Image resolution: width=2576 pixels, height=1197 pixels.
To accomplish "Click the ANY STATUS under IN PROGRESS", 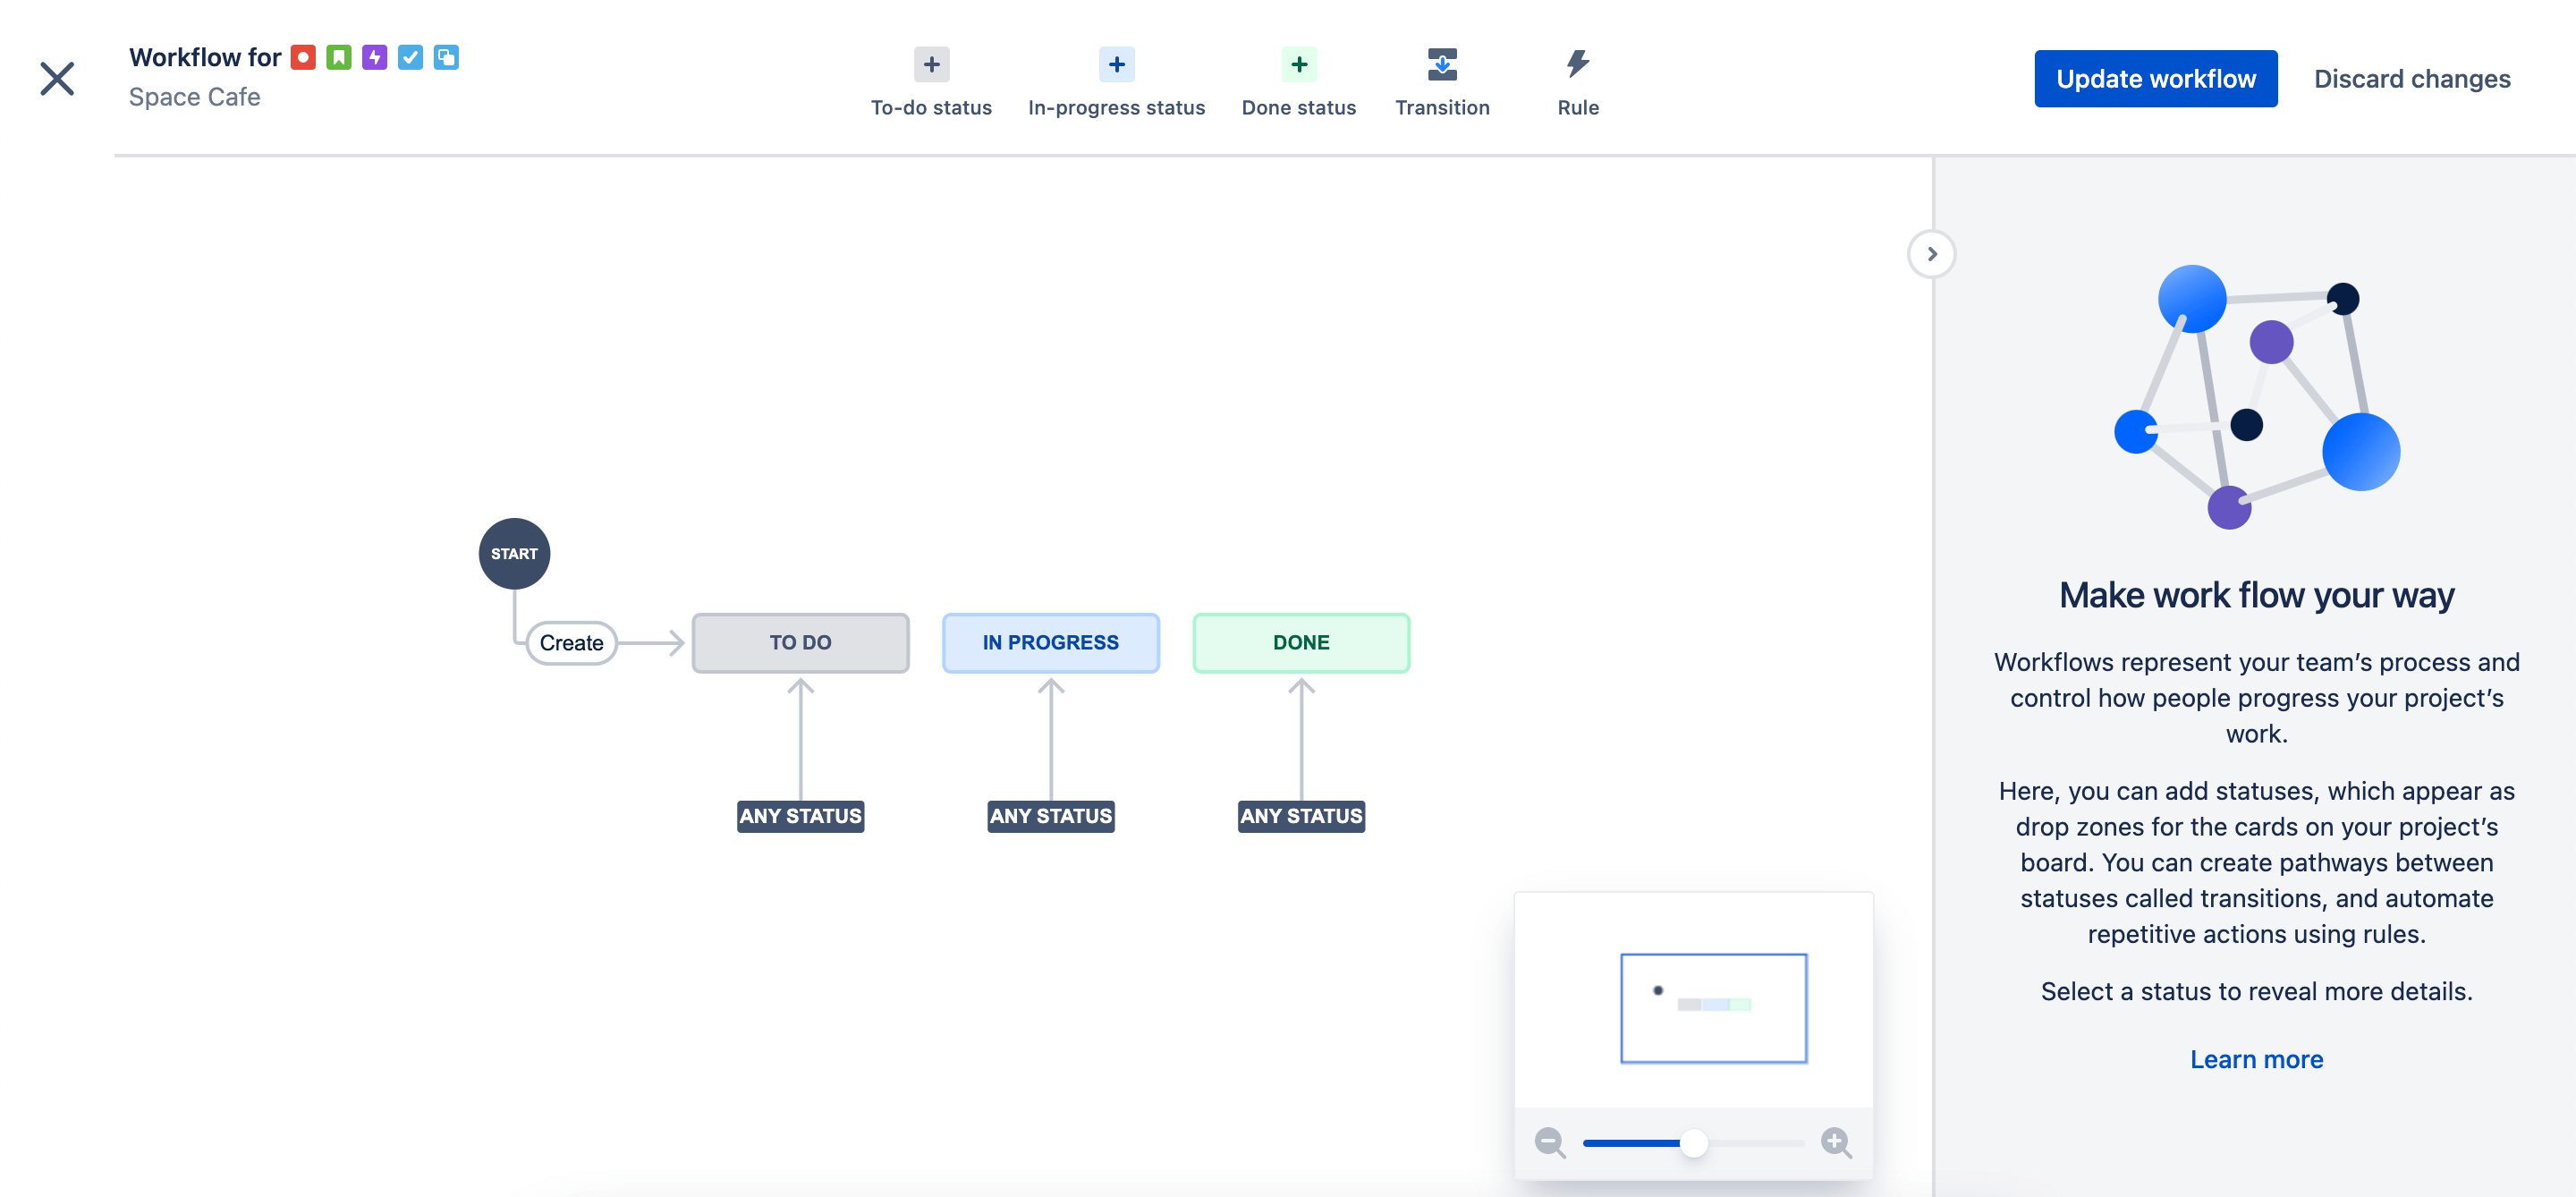I will coord(1052,814).
